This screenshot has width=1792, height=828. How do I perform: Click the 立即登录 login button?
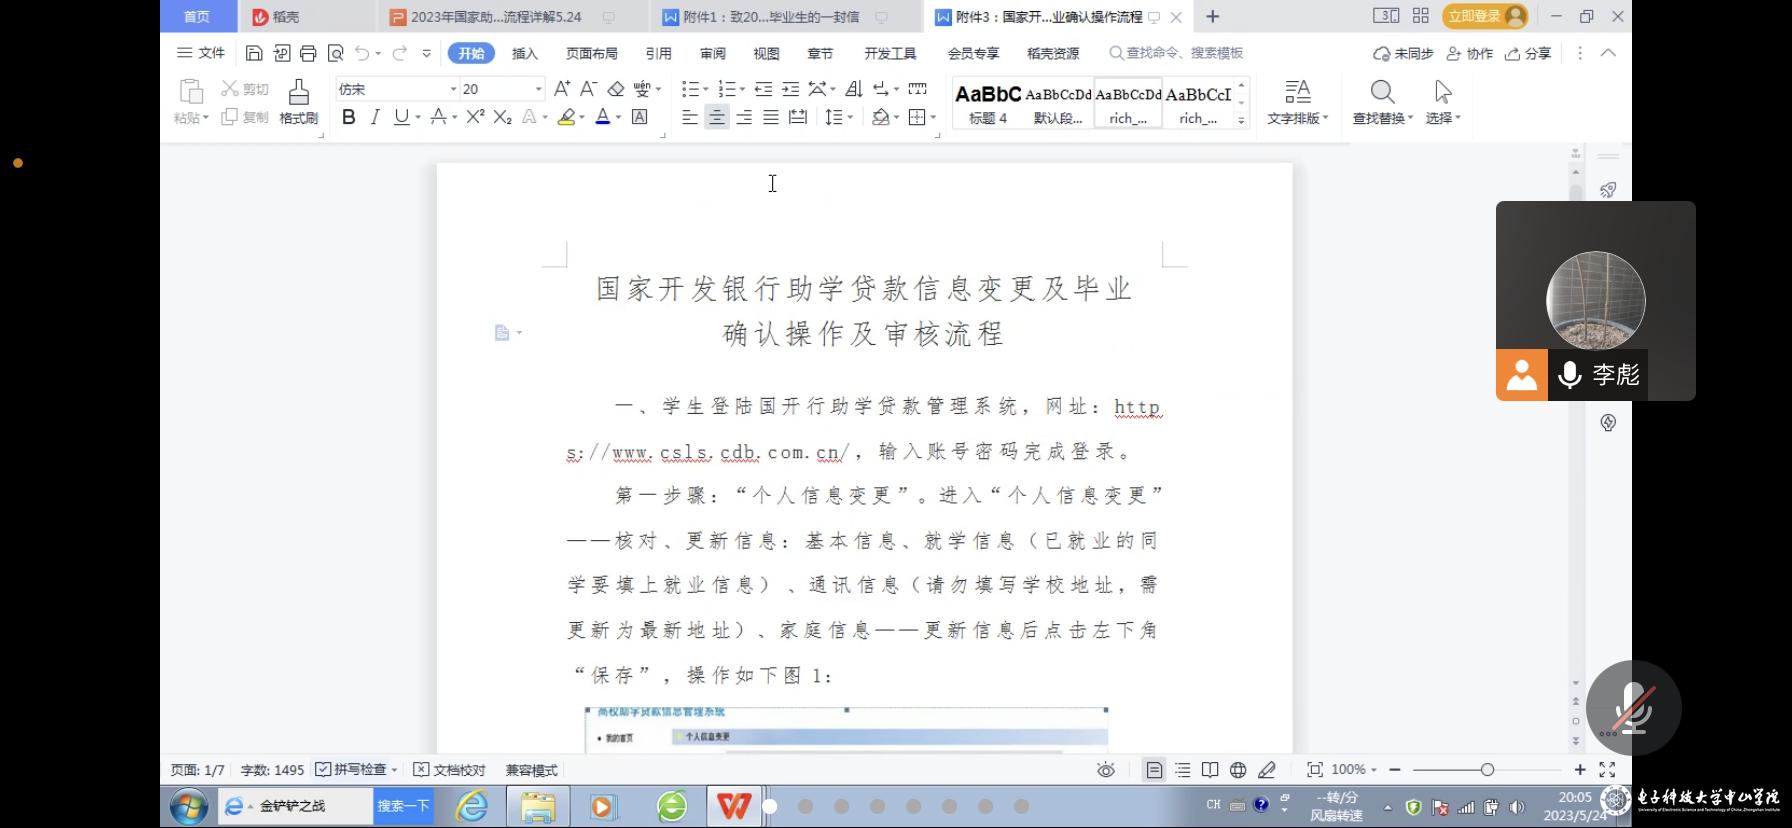pyautogui.click(x=1485, y=16)
